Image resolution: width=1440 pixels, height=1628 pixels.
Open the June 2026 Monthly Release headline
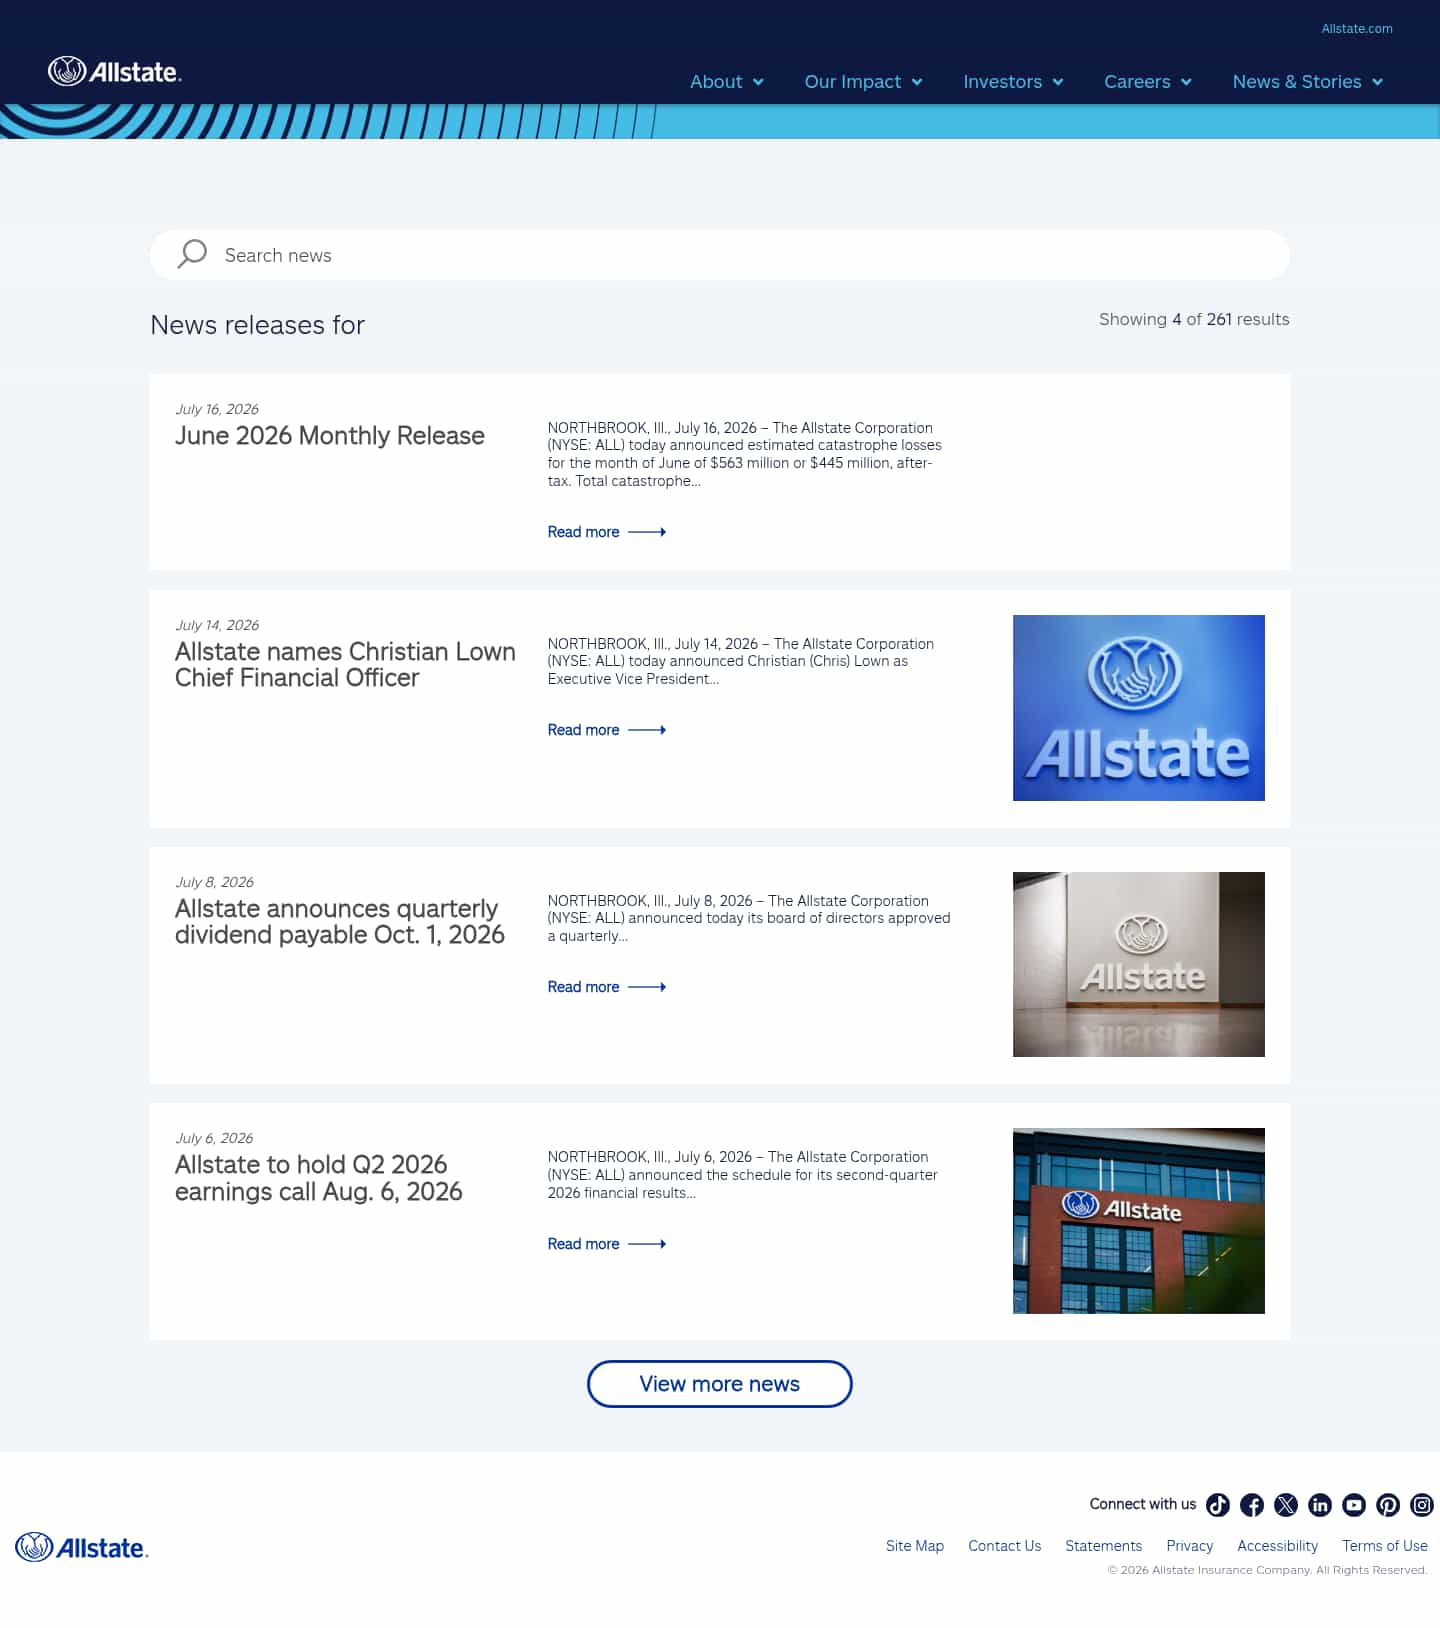point(330,436)
